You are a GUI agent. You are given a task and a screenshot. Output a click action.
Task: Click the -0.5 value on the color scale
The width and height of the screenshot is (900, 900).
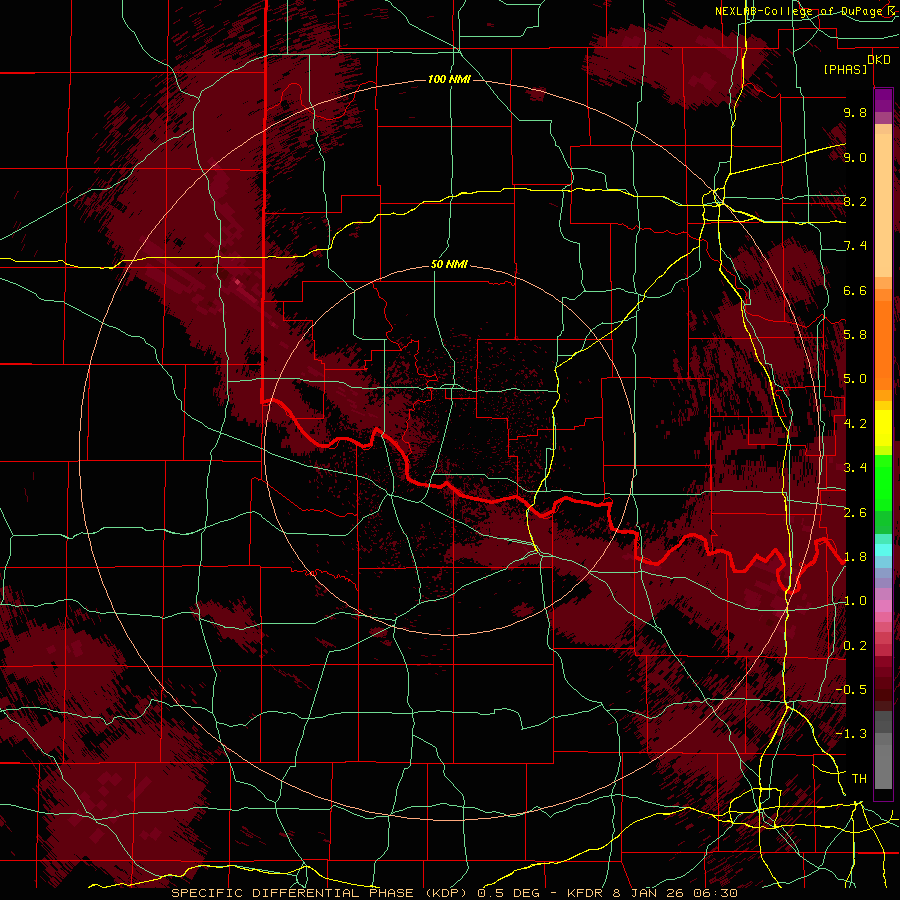coord(852,690)
